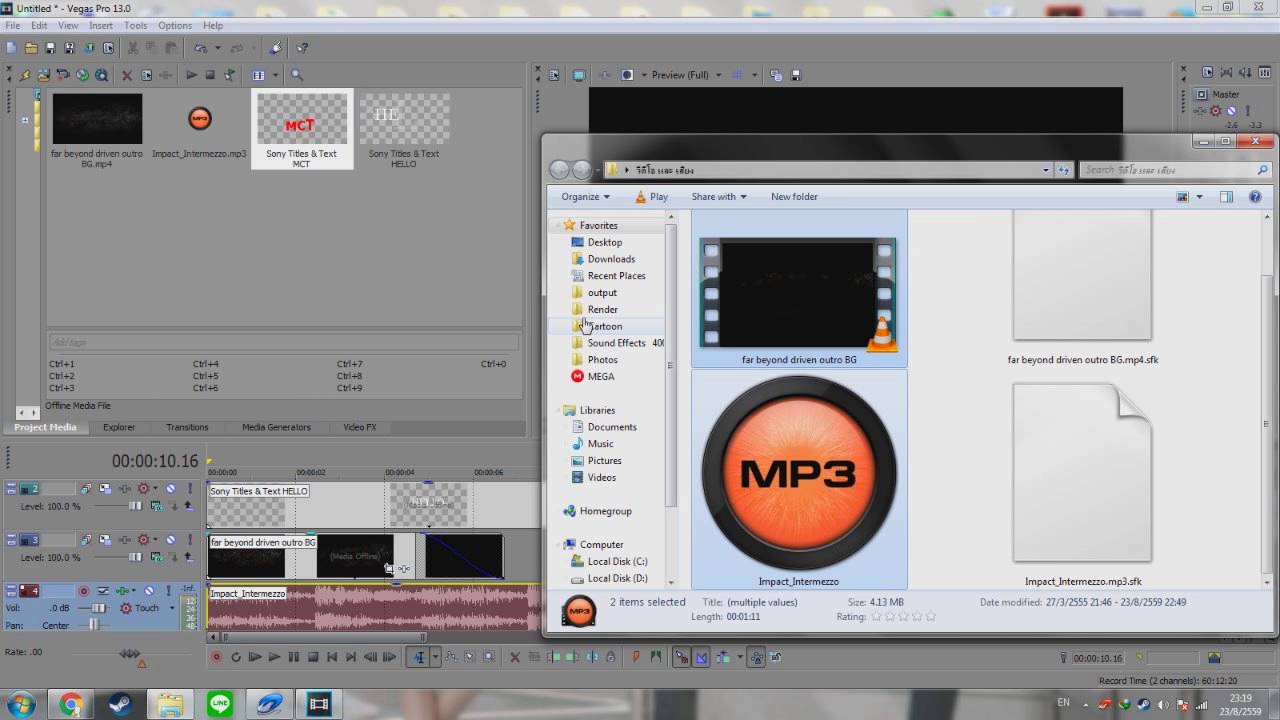Image resolution: width=1280 pixels, height=720 pixels.
Task: Open the Undo history dropdown arrow
Action: 216,48
